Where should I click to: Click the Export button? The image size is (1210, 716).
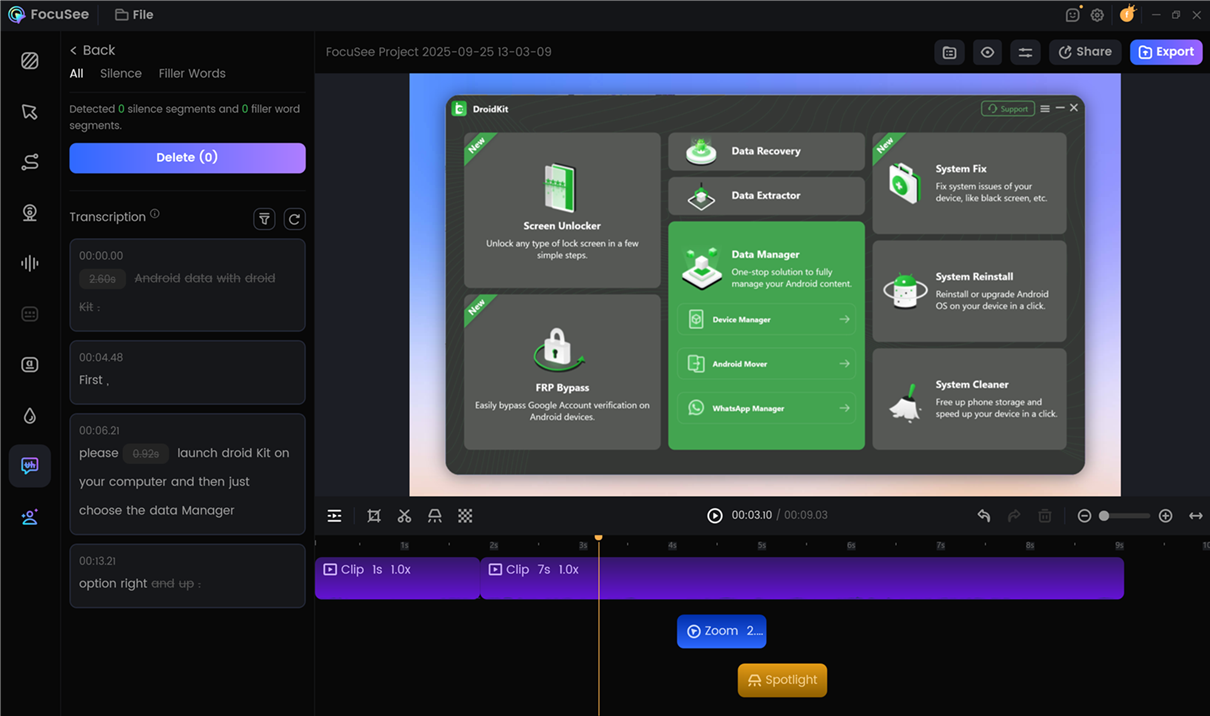coord(1166,52)
